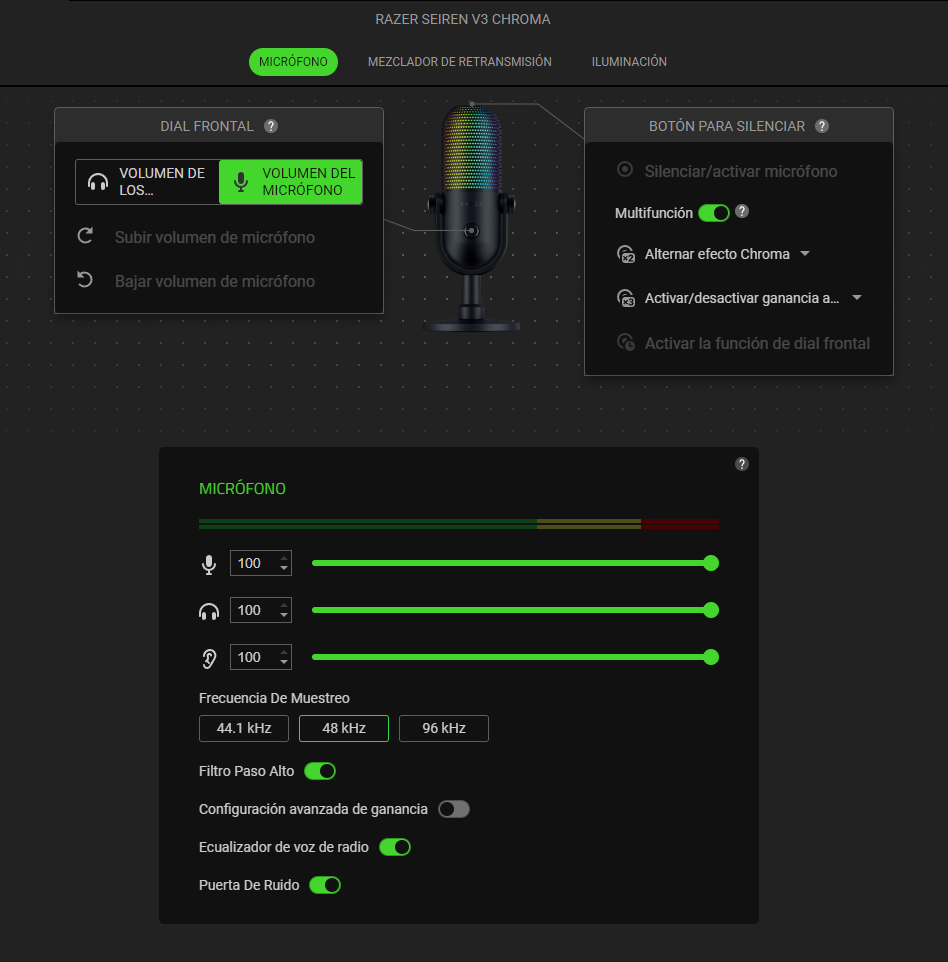This screenshot has width=948, height=962.
Task: Click Bajar volumen de micrófono text
Action: point(215,282)
